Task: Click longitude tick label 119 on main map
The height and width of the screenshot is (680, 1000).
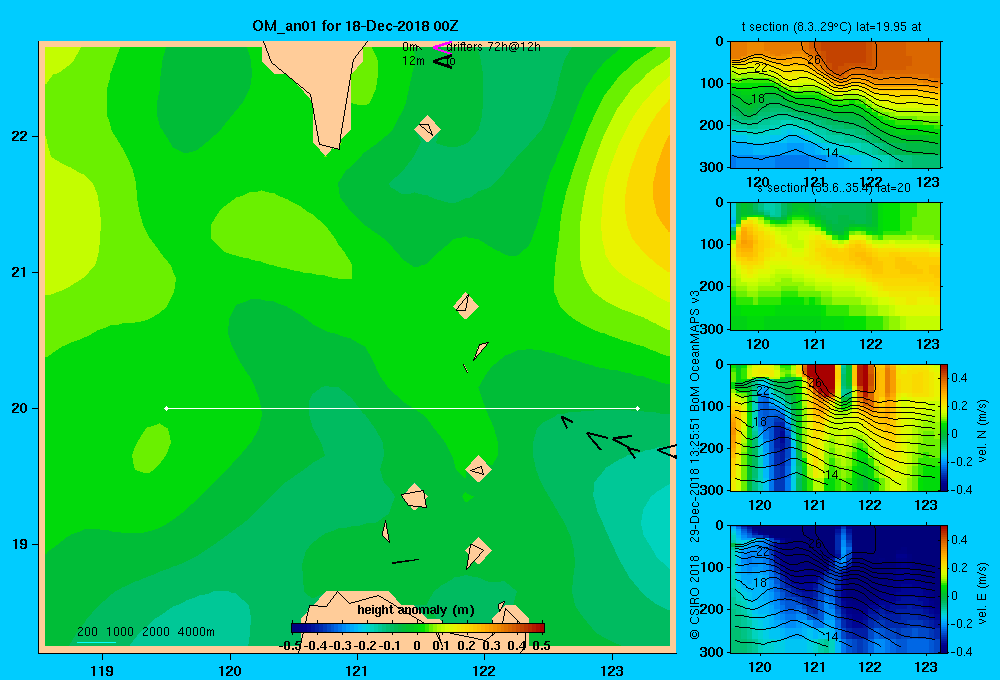Action: click(x=102, y=670)
